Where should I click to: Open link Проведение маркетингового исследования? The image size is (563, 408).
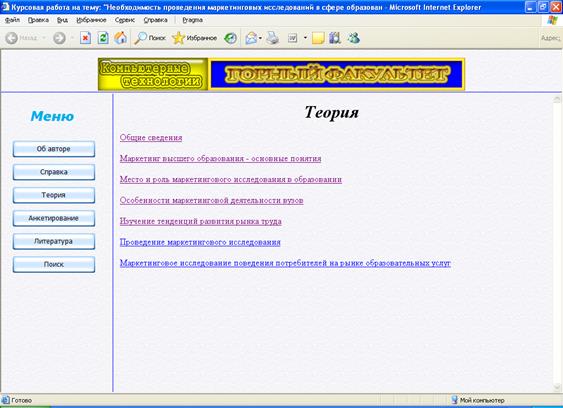(x=200, y=242)
